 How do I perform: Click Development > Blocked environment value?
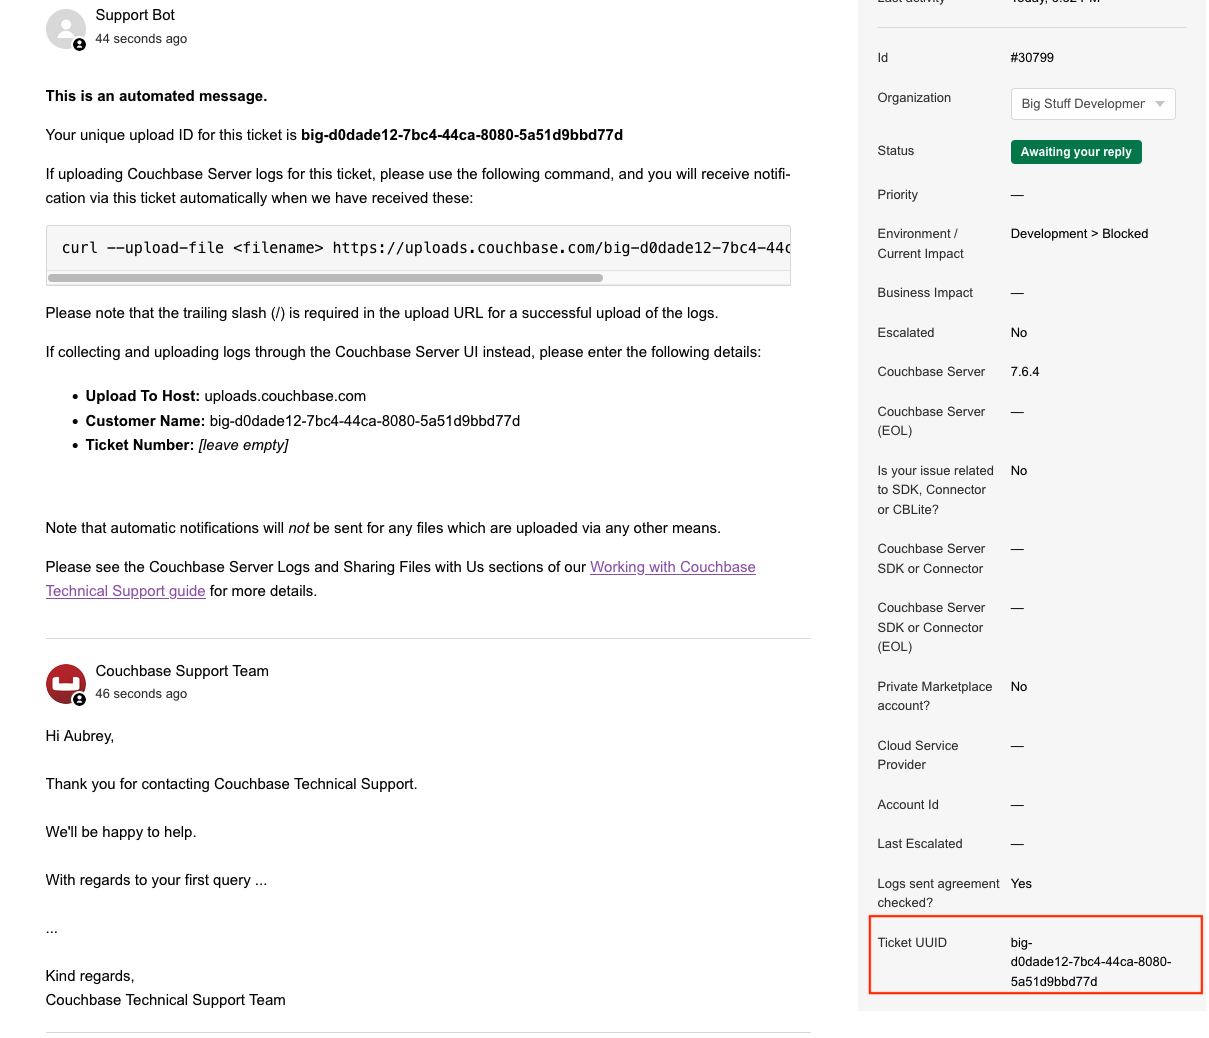(1079, 234)
